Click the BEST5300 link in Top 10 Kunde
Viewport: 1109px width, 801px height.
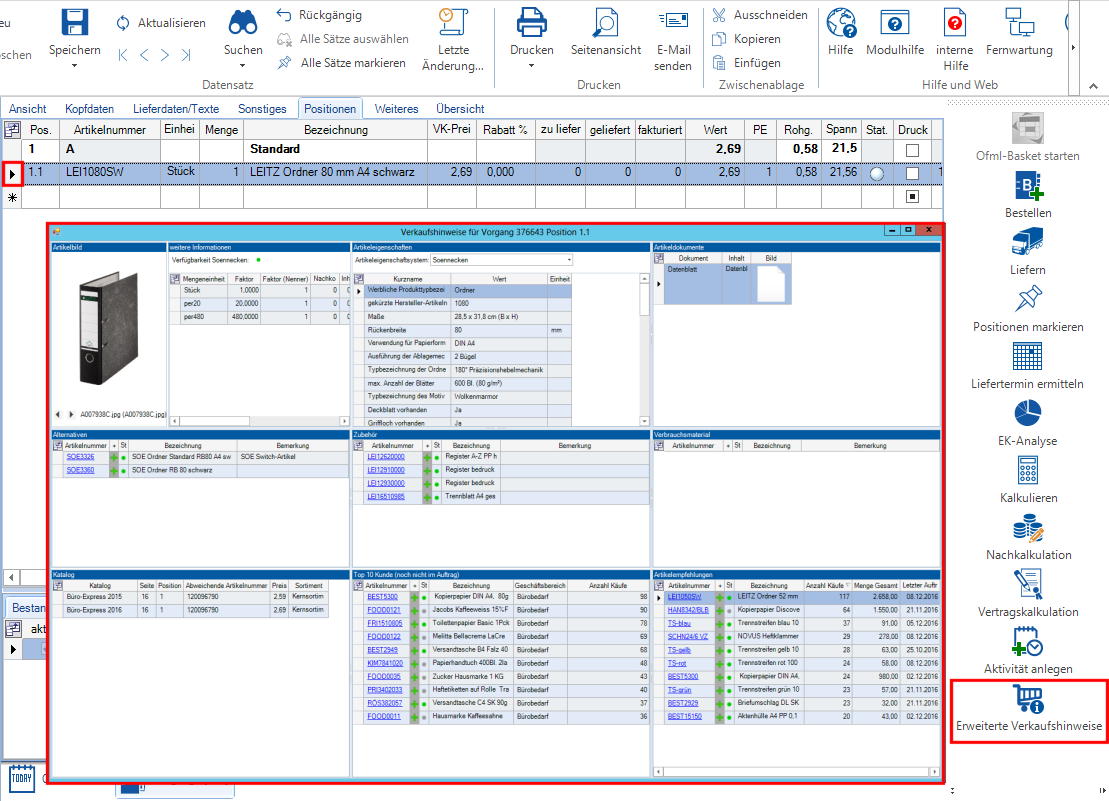click(383, 597)
